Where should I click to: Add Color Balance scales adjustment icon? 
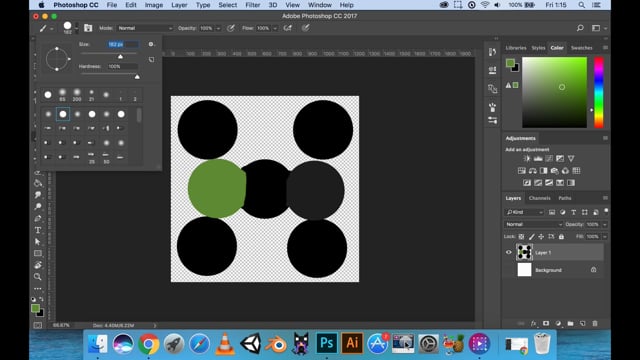533,171
